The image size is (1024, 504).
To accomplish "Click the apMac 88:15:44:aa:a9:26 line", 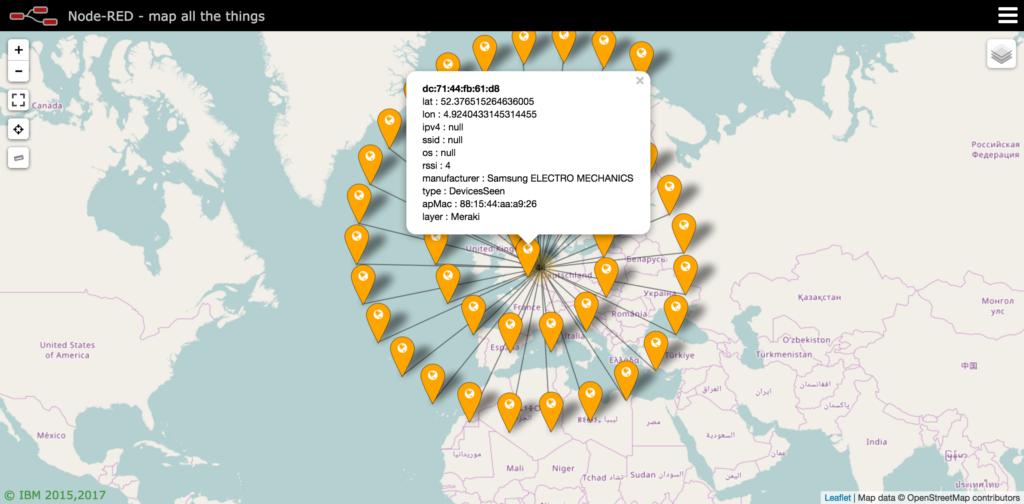I will [x=479, y=204].
